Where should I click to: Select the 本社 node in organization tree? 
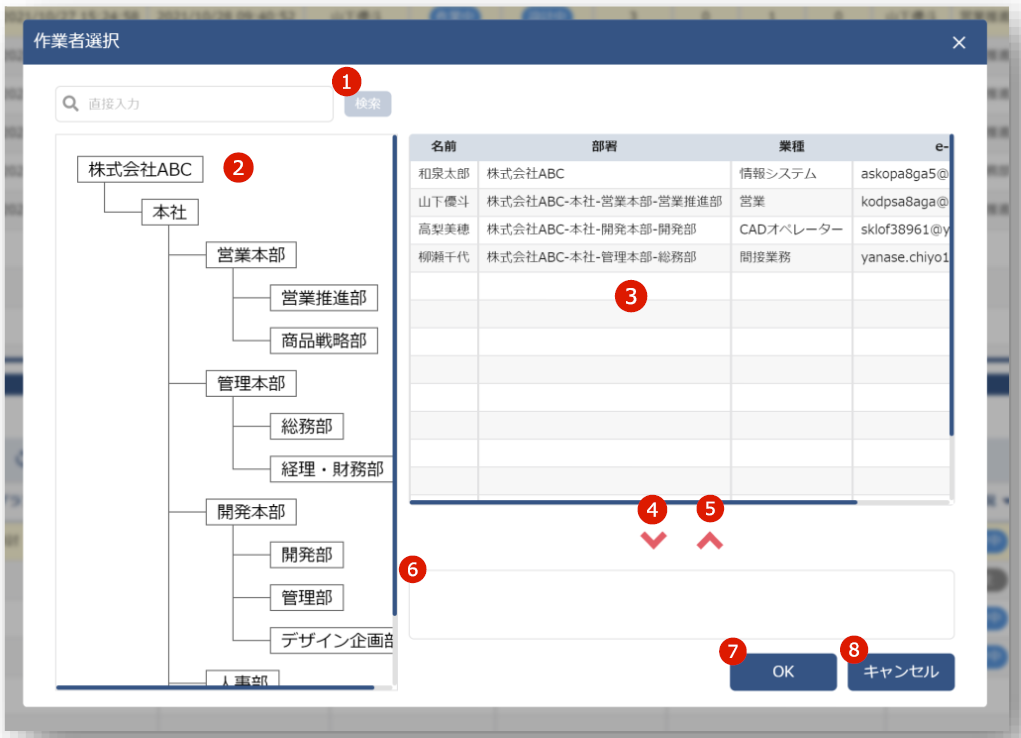pyautogui.click(x=170, y=212)
